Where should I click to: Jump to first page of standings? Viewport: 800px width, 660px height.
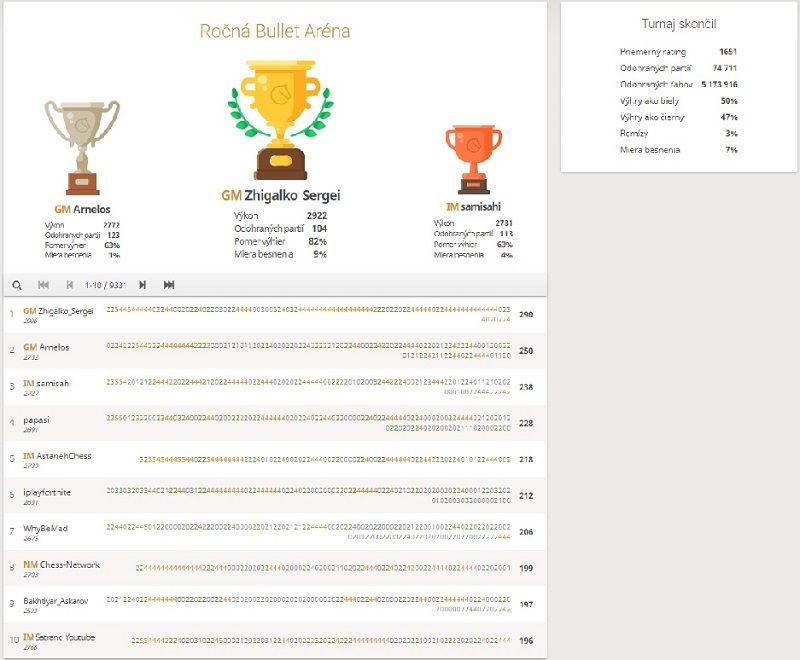pyautogui.click(x=44, y=285)
